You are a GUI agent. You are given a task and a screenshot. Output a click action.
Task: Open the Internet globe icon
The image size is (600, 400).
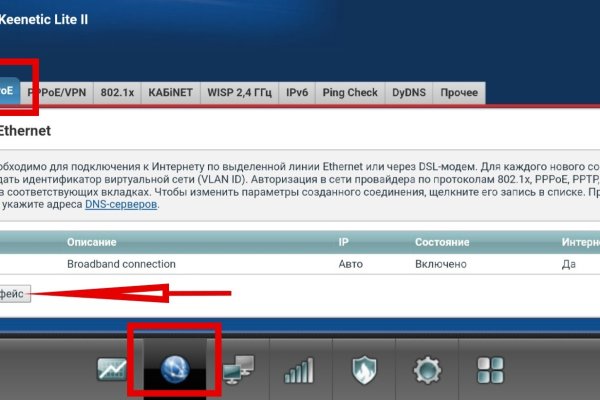(176, 365)
